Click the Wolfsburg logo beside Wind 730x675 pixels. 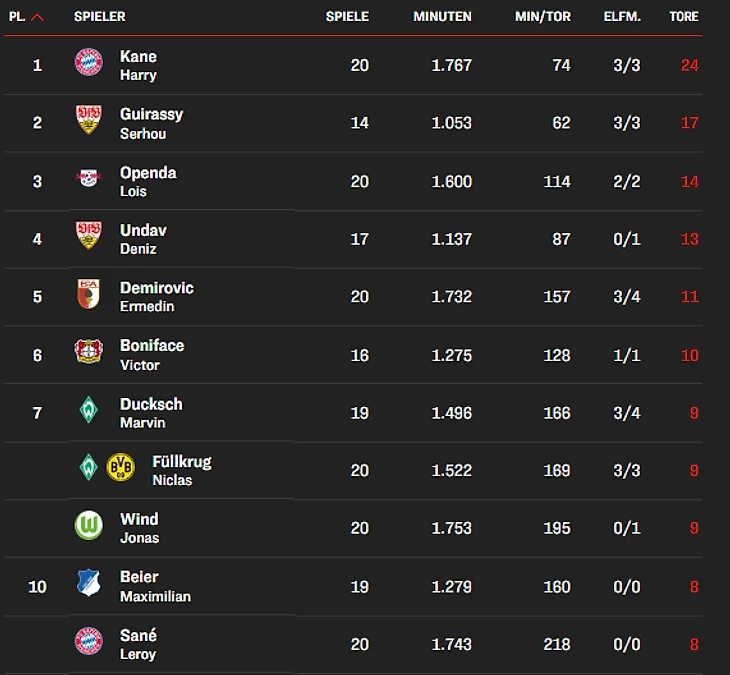[x=89, y=525]
